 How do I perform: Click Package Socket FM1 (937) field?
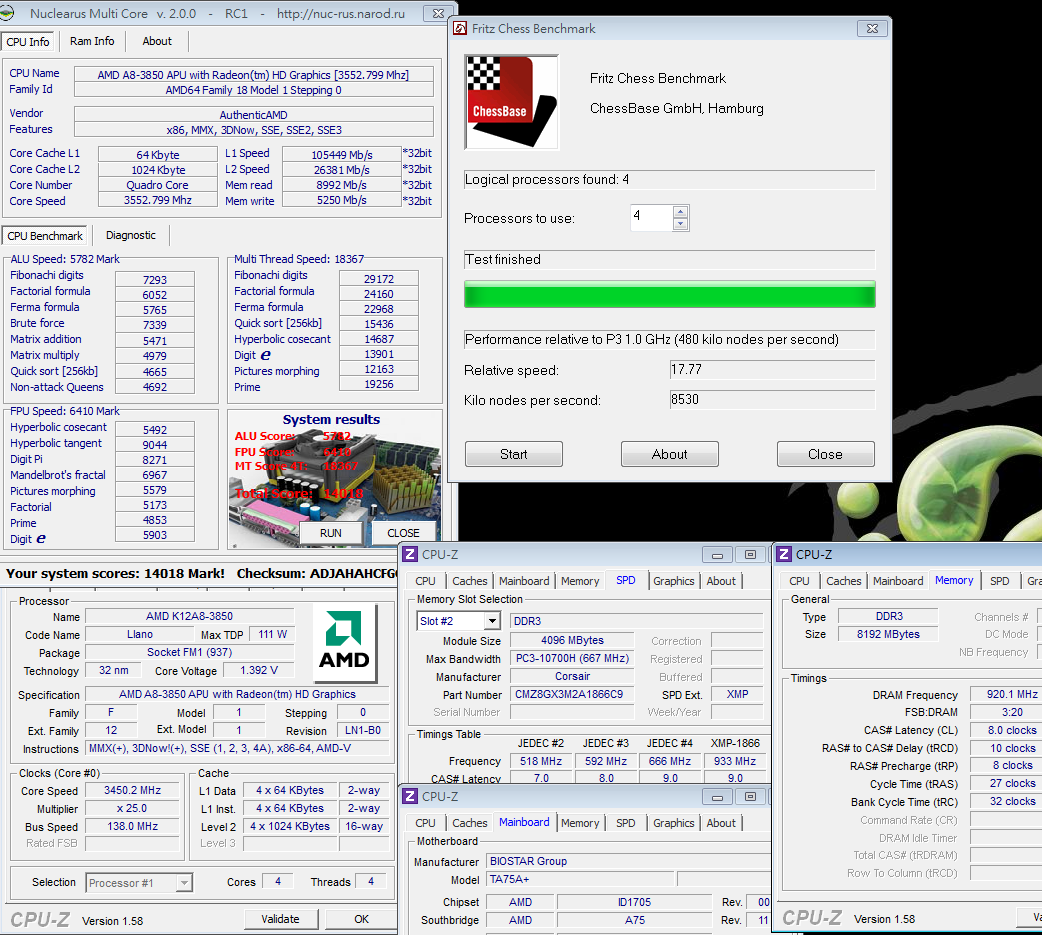(189, 653)
